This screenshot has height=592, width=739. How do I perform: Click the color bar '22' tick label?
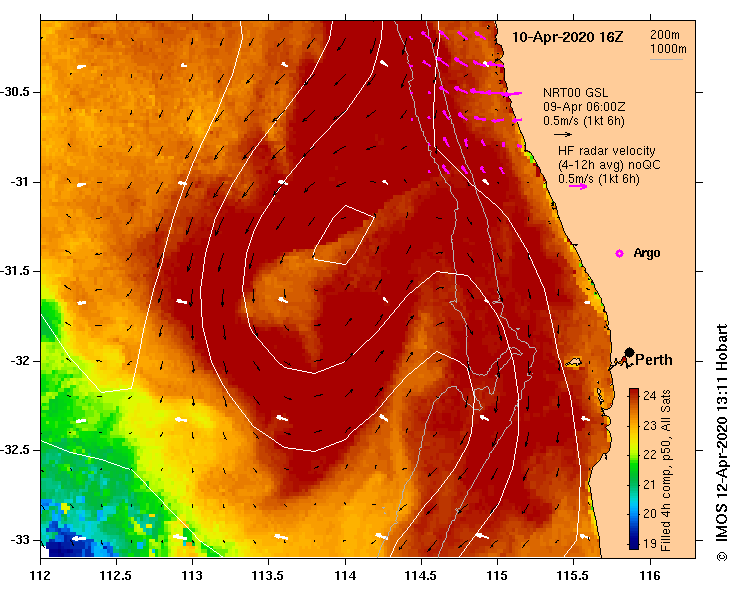click(649, 454)
